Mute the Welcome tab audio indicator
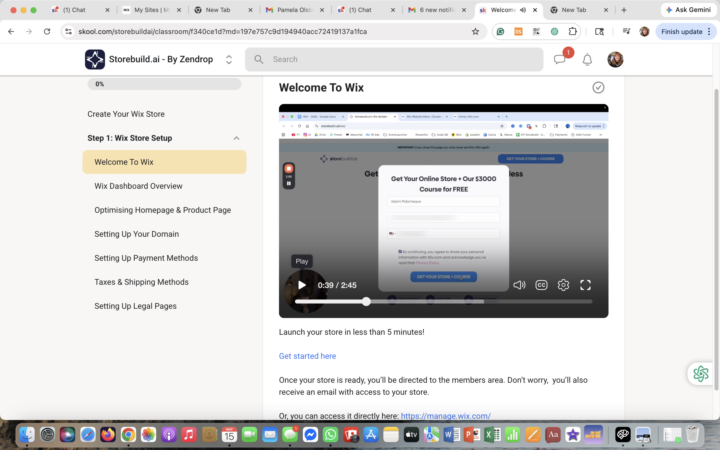This screenshot has width=720, height=450. click(523, 10)
